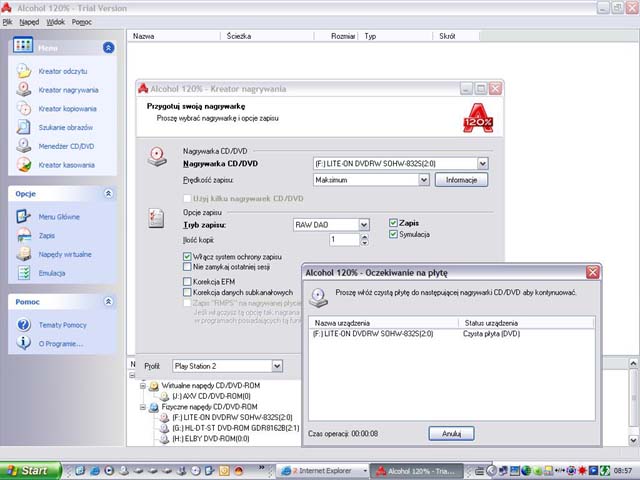640x480 pixels.
Task: Click the Ilość kopii number field
Action: pyautogui.click(x=344, y=240)
